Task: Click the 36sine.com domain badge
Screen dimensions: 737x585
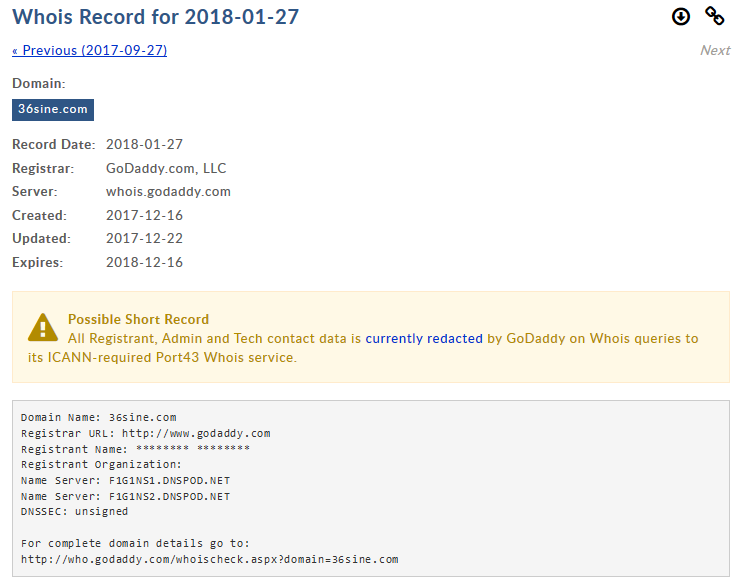Action: click(53, 109)
